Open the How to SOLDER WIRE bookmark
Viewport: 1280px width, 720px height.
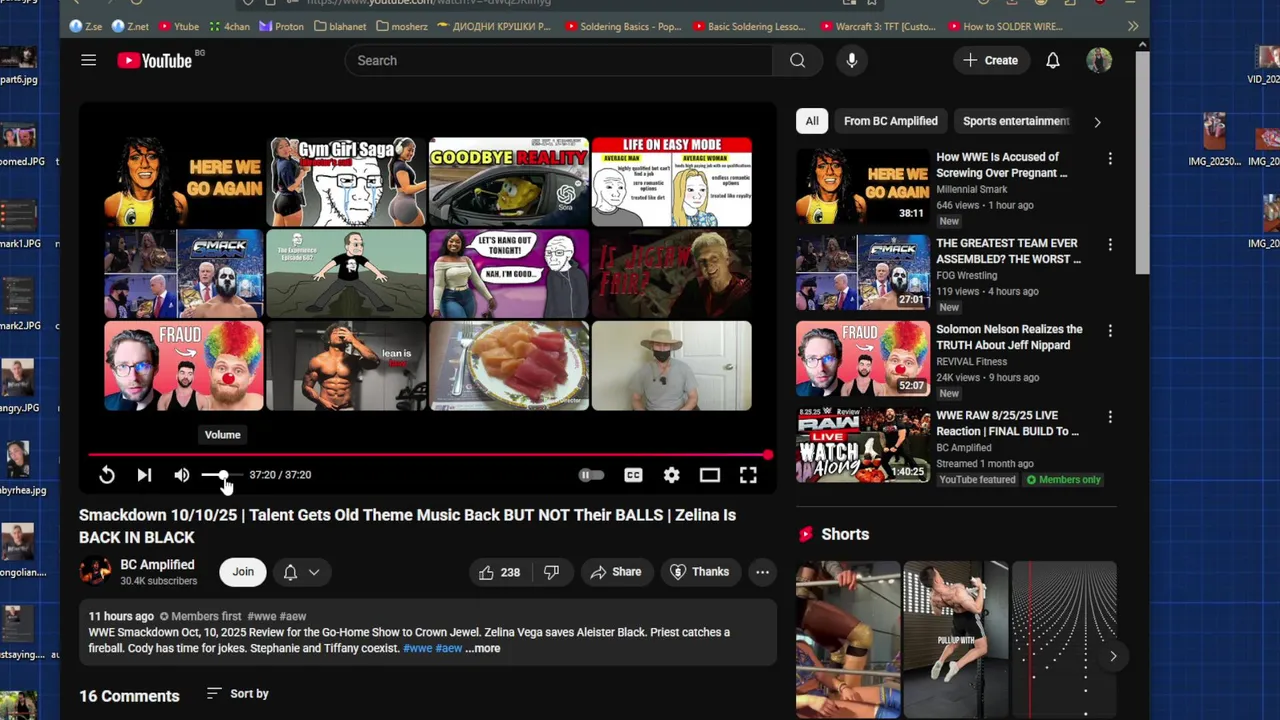[1004, 26]
